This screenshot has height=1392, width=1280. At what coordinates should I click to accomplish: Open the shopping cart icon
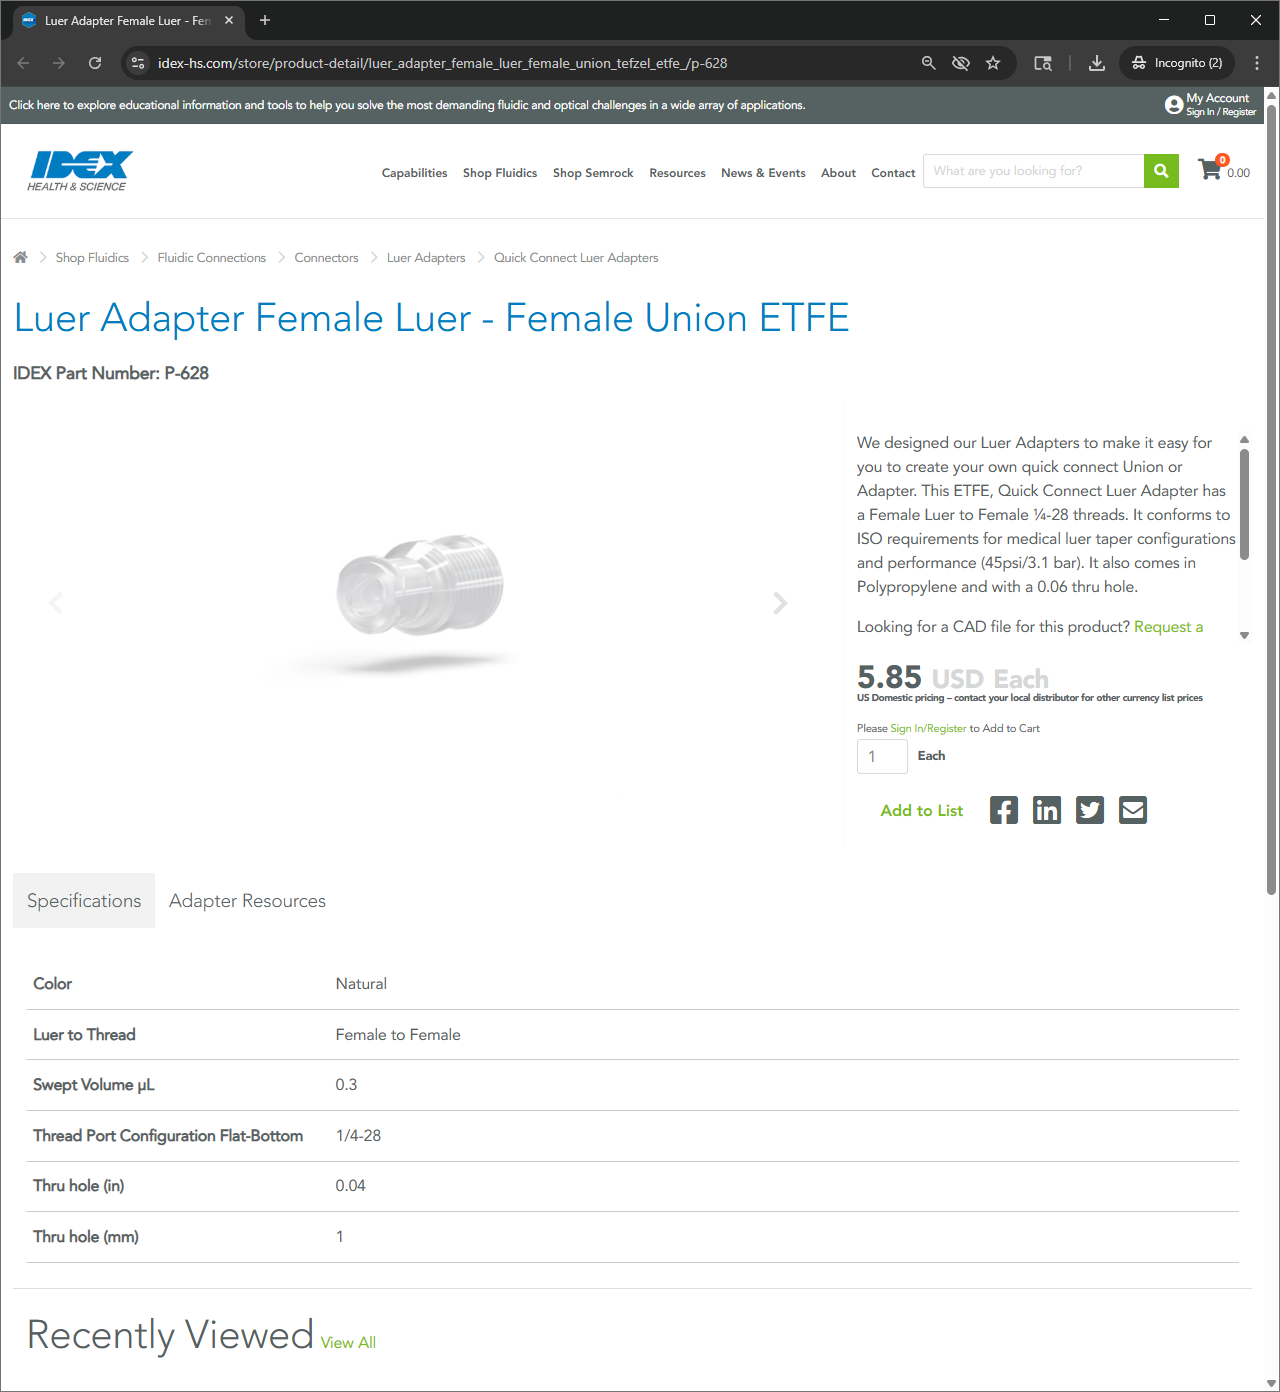[1210, 170]
